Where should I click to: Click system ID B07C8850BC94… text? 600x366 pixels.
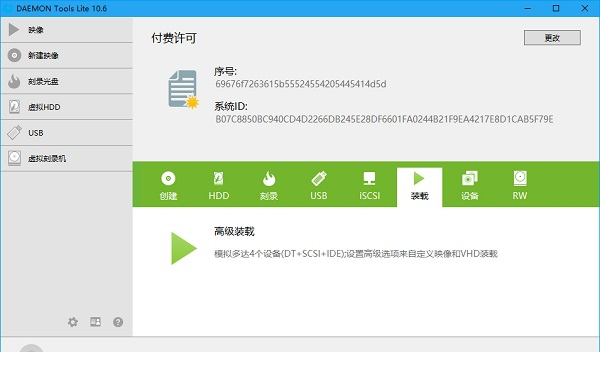384,119
